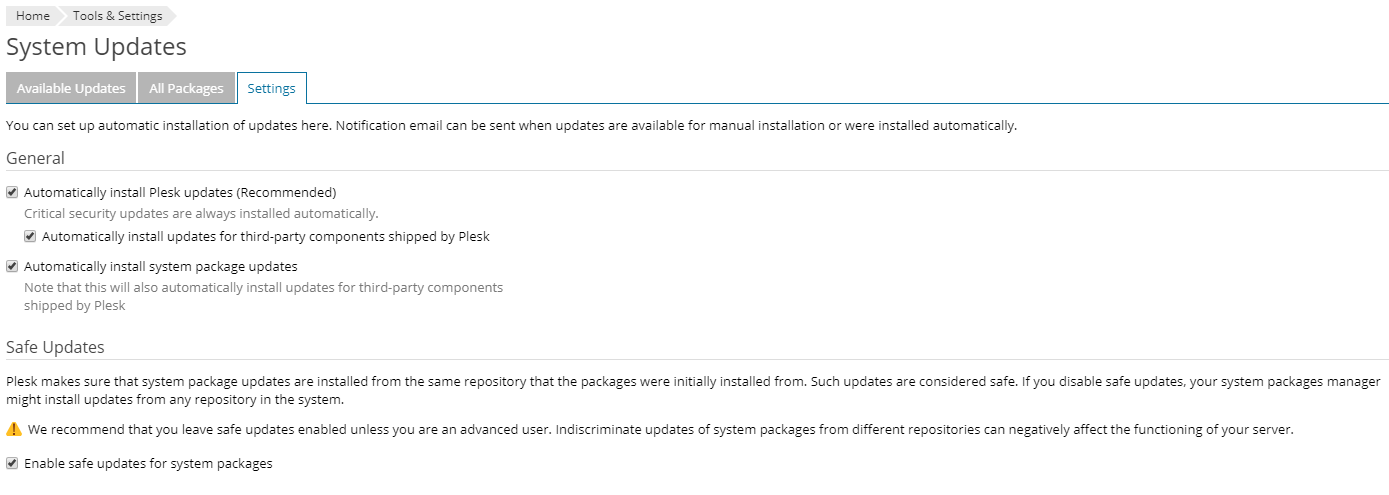Click the 'We recommend that you leave' warning text
The height and width of the screenshot is (495, 1389).
point(660,430)
